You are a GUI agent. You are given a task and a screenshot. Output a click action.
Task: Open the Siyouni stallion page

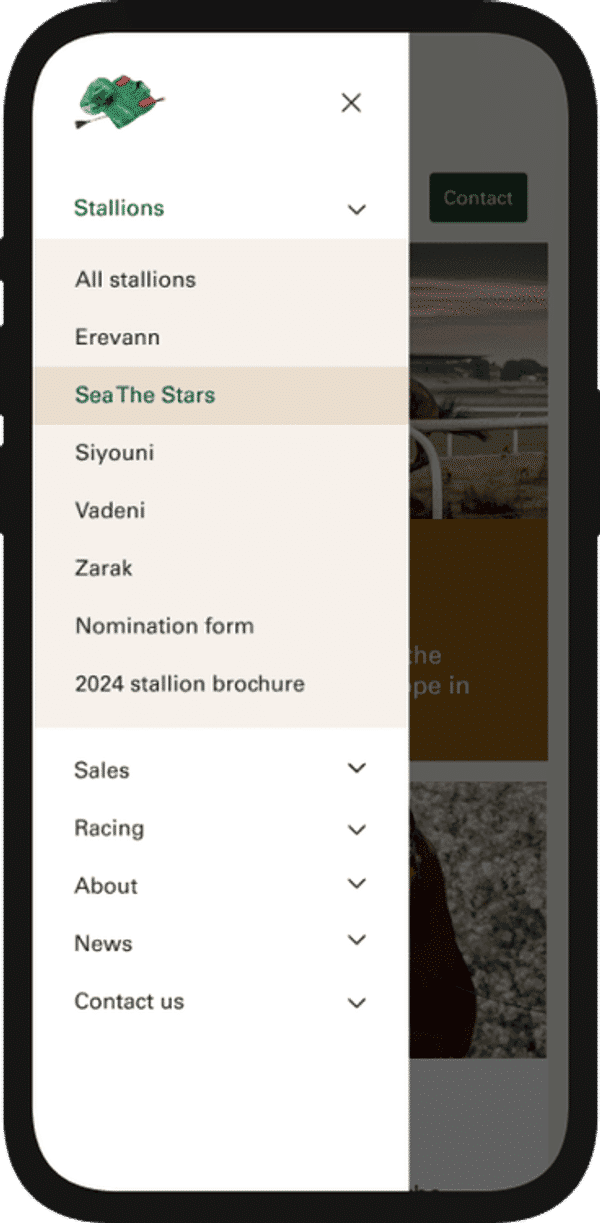click(x=114, y=452)
